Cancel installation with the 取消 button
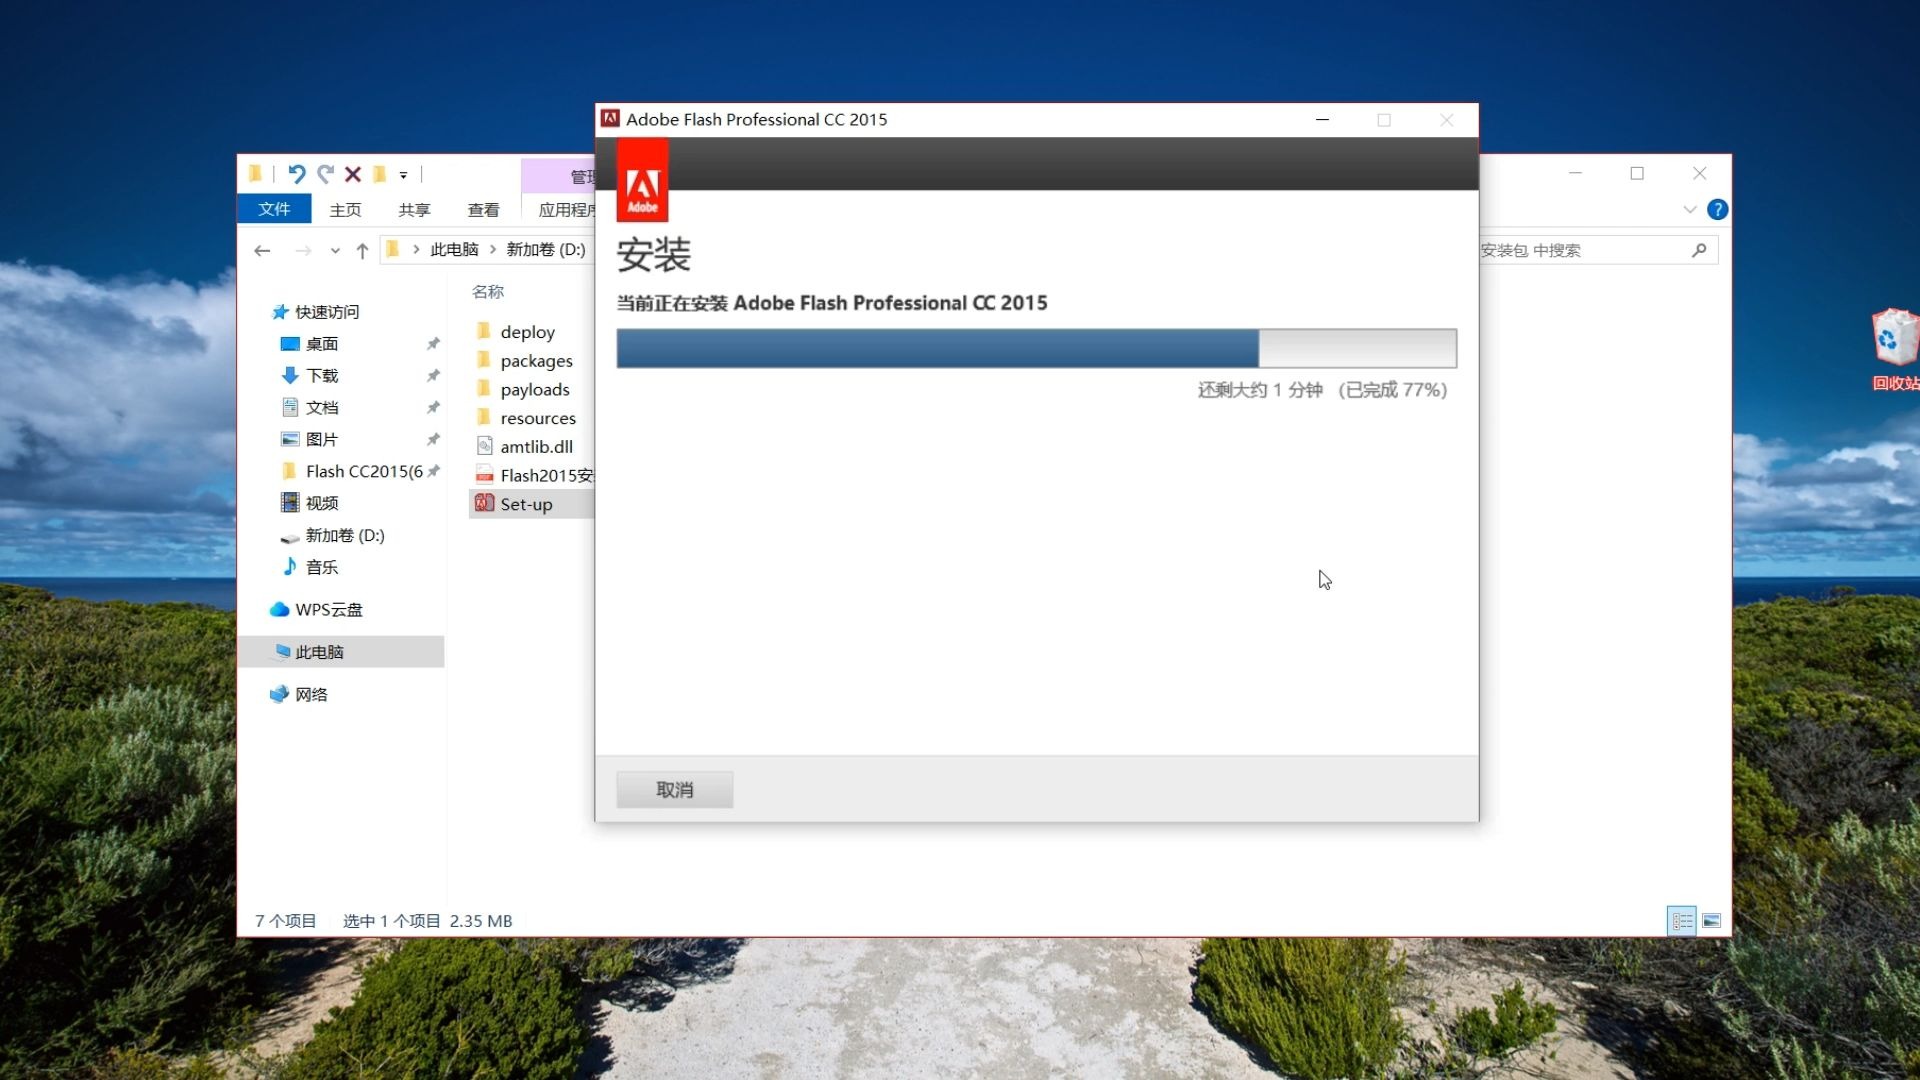 (x=674, y=789)
